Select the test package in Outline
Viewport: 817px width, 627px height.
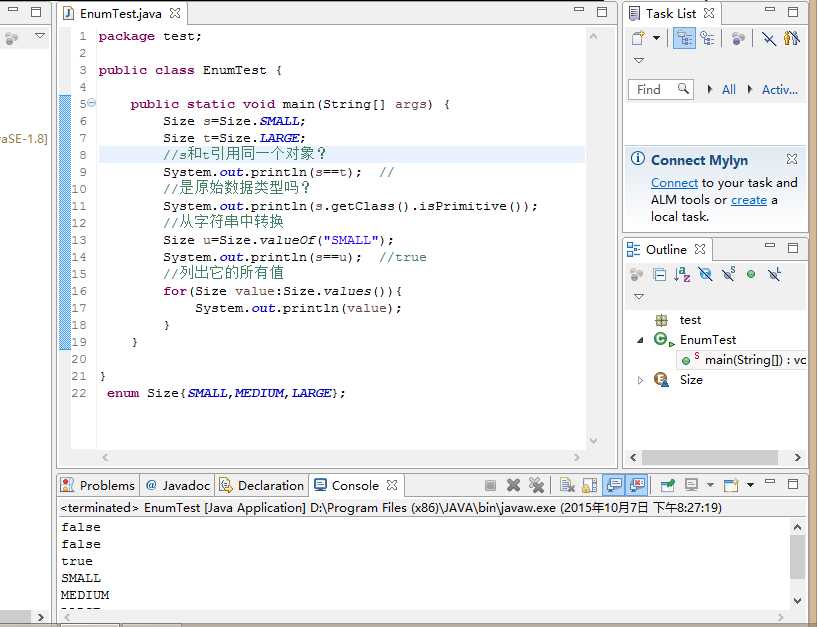click(690, 320)
